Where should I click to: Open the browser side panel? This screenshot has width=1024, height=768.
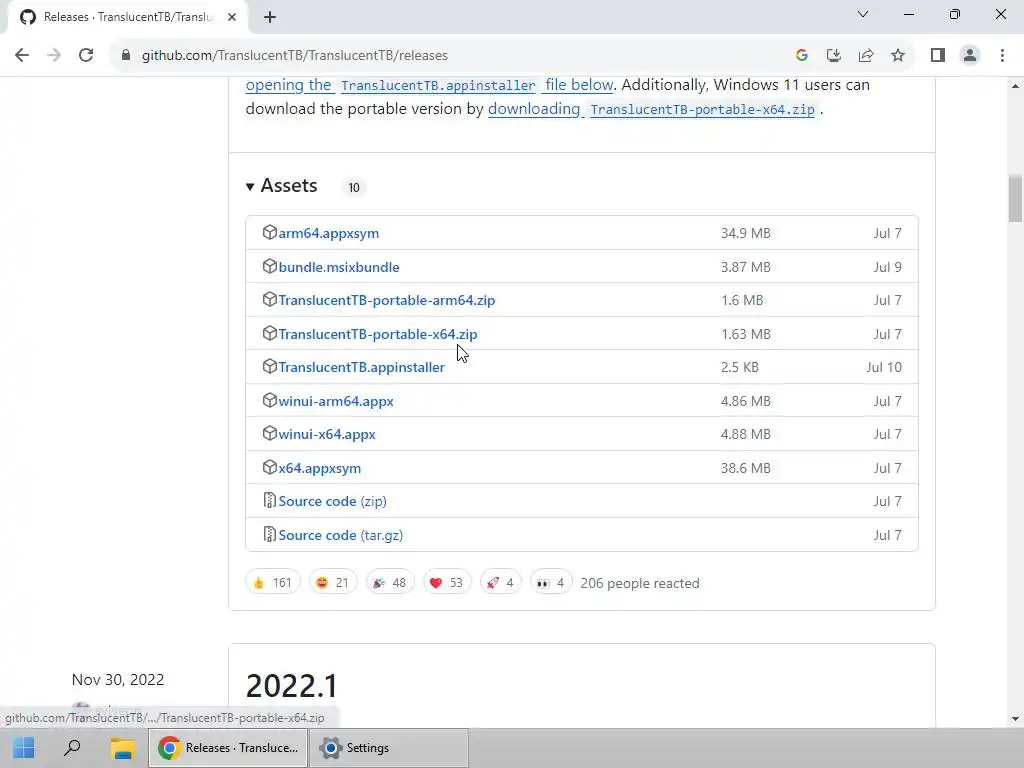click(938, 56)
